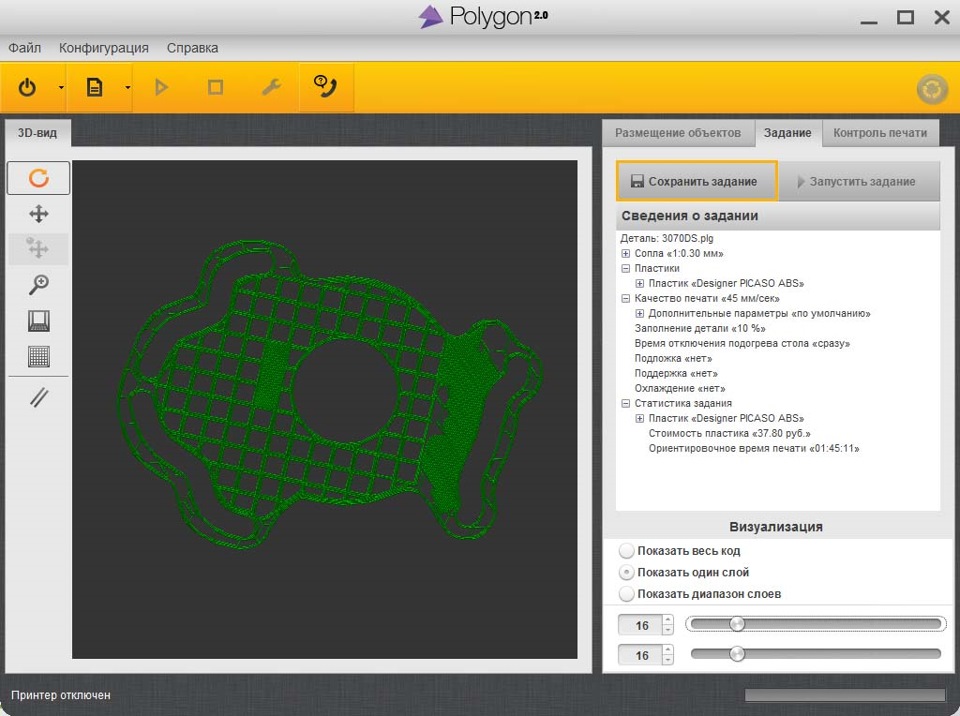Viewport: 960px width, 716px height.
Task: Collapse Качество печати «45 мм/сек» node
Action: (625, 298)
